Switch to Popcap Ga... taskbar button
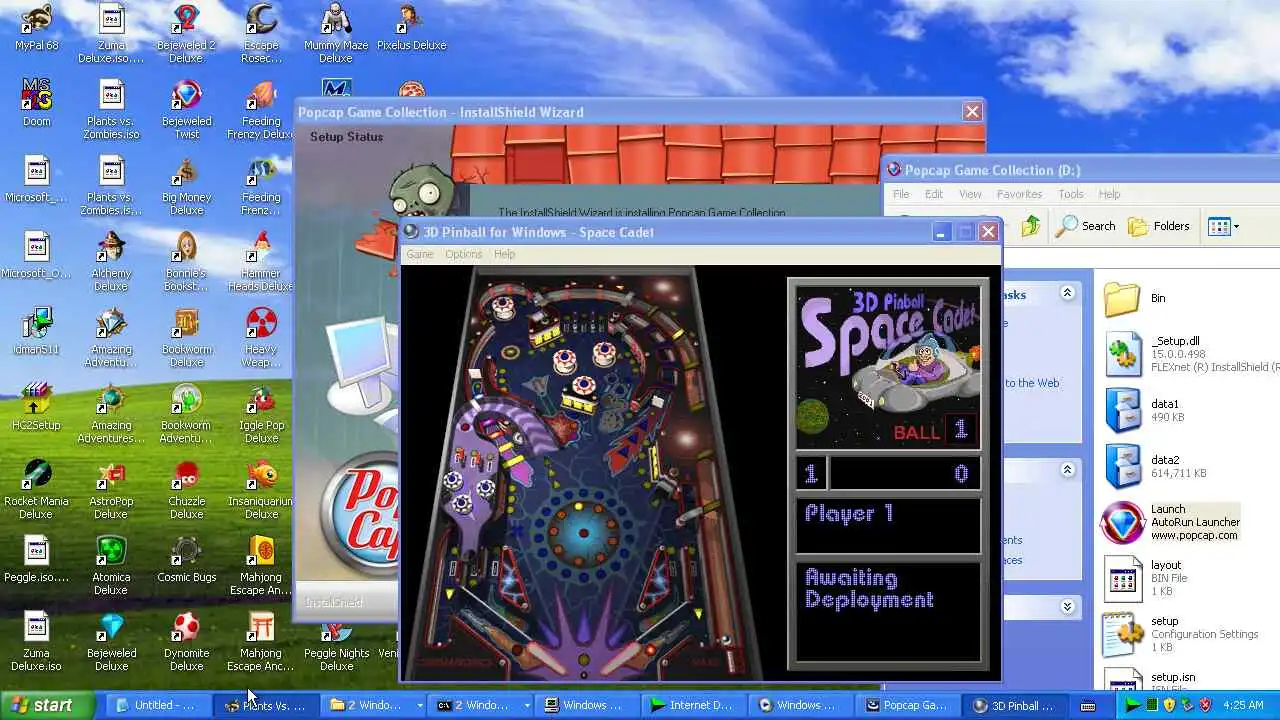This screenshot has width=1280, height=720. [x=906, y=705]
